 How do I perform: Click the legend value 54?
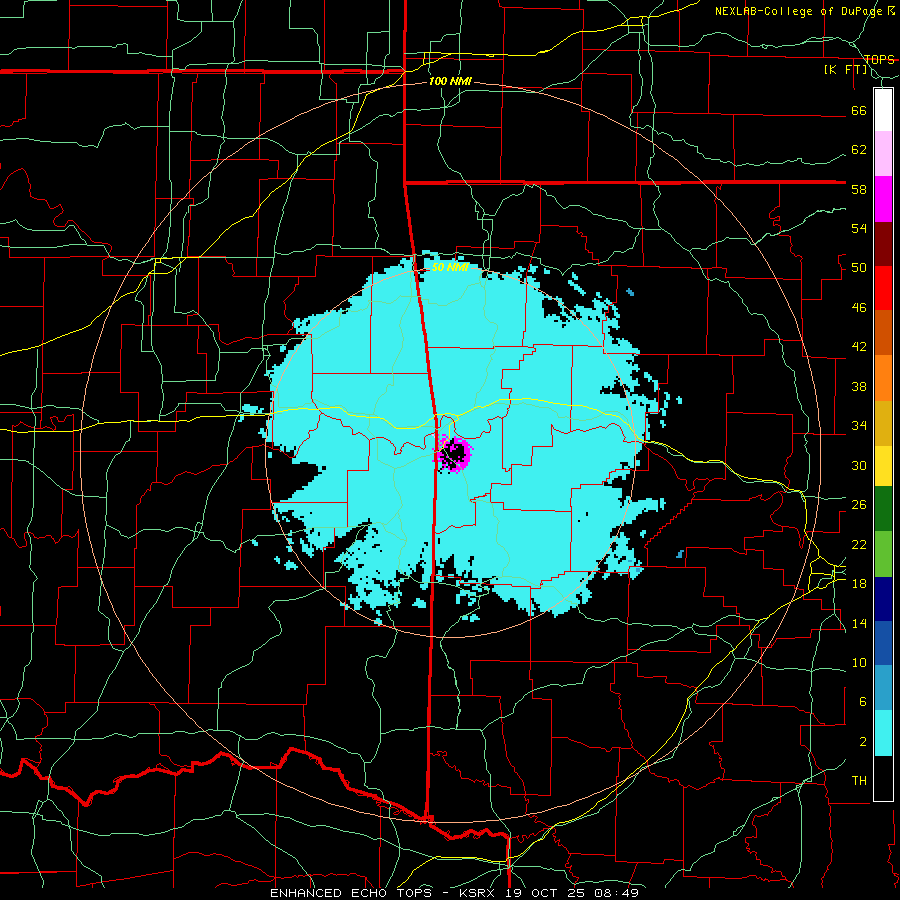coord(859,228)
